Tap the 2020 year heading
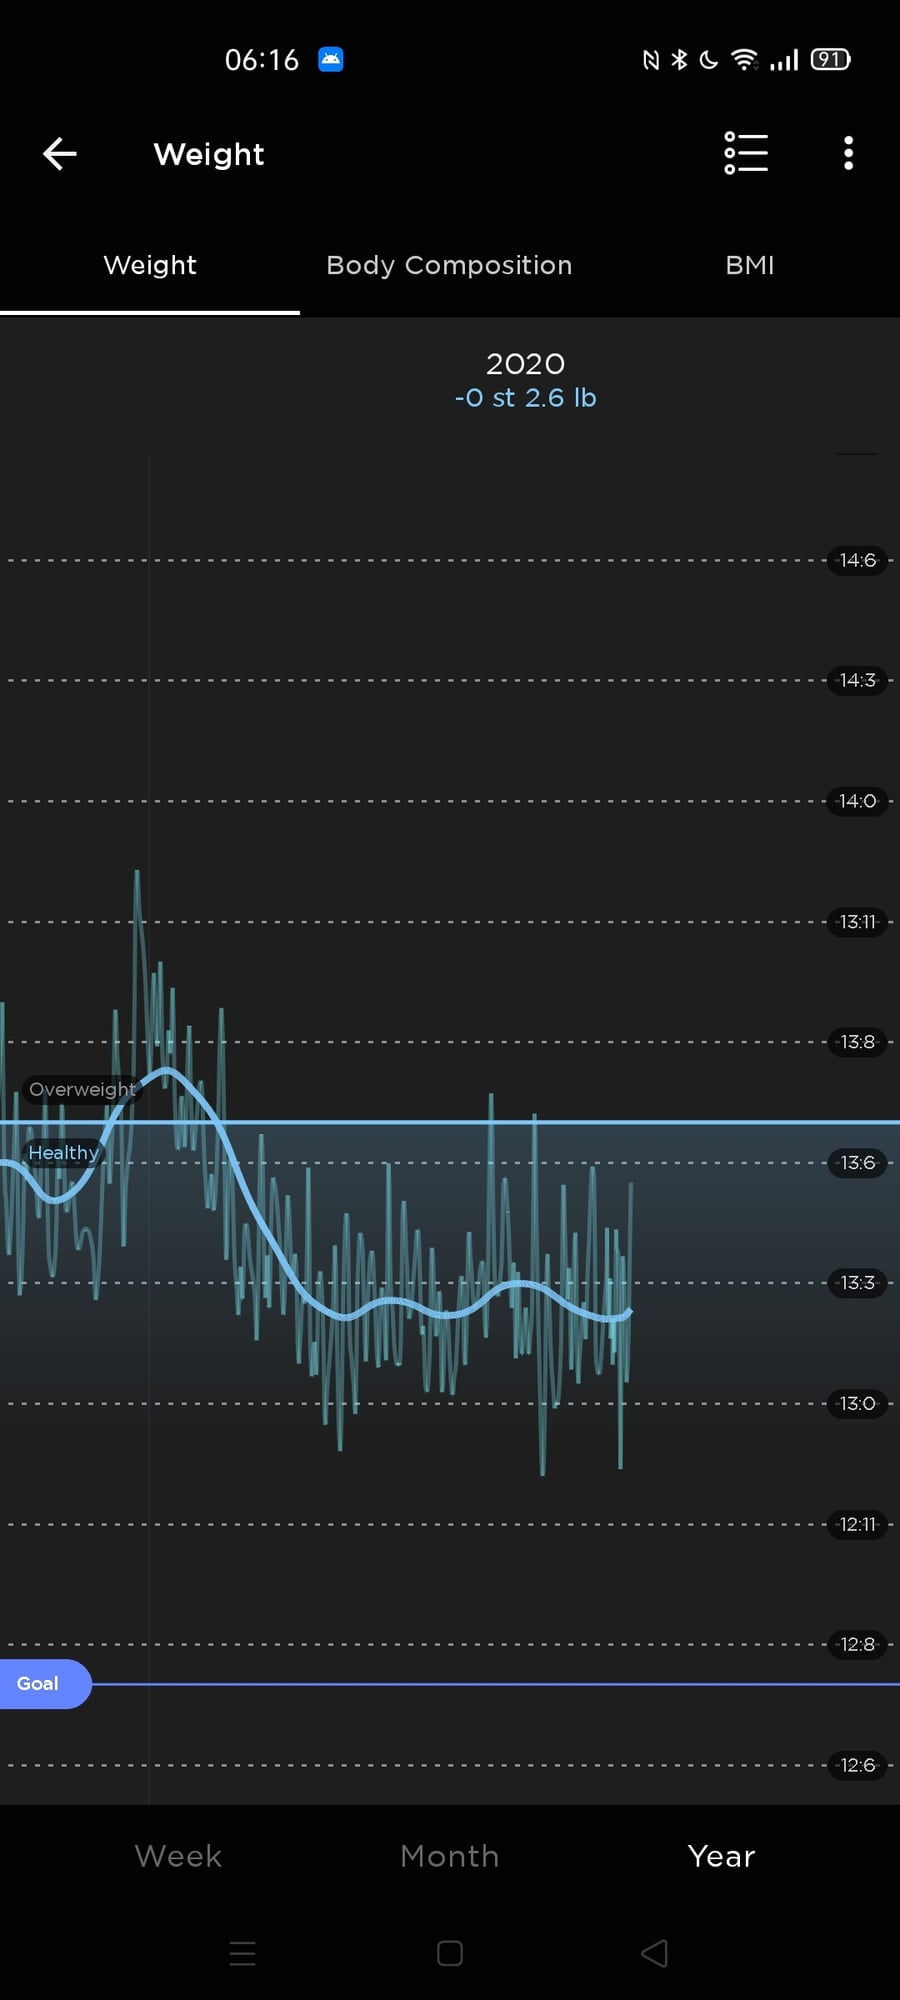This screenshot has width=900, height=2000. coord(525,363)
